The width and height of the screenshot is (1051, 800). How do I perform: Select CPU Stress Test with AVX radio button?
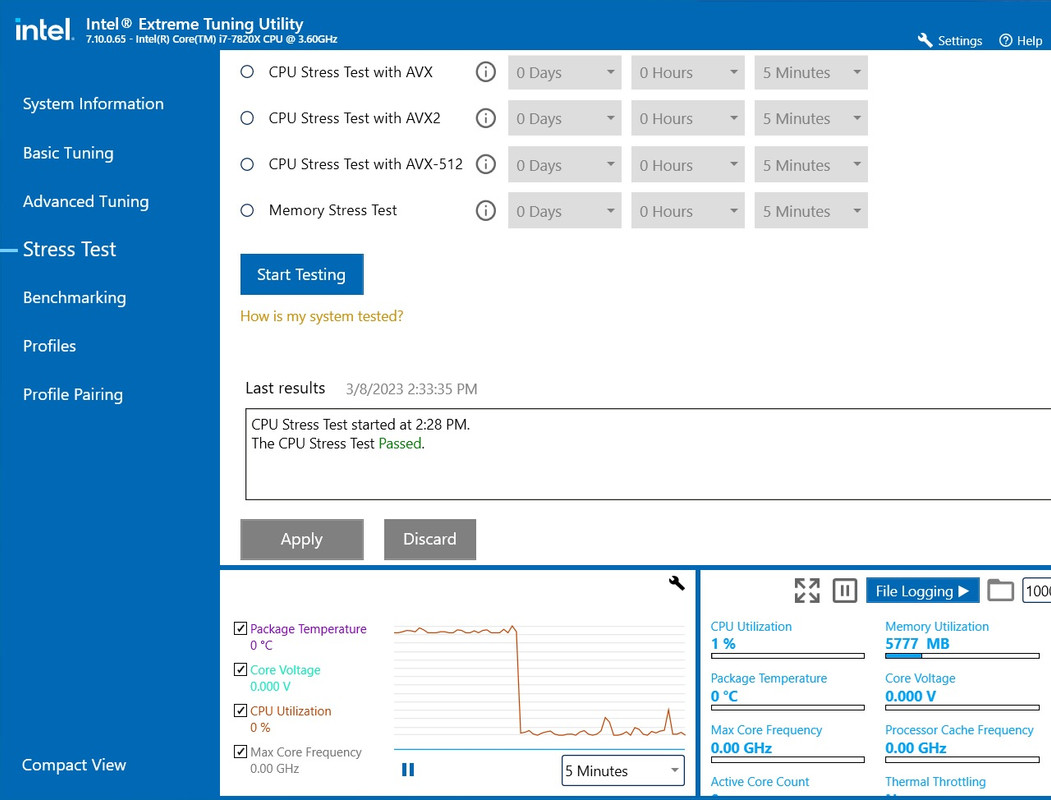[247, 72]
